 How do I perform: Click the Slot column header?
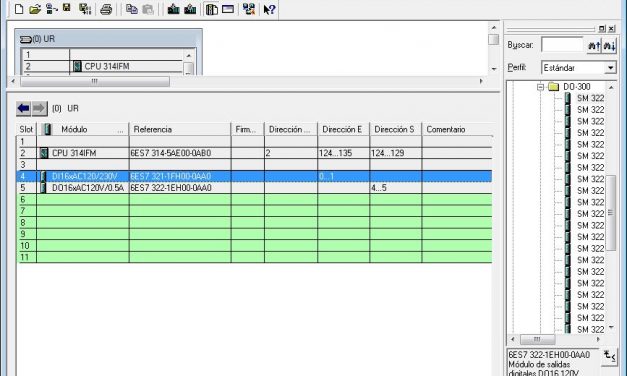[x=26, y=129]
